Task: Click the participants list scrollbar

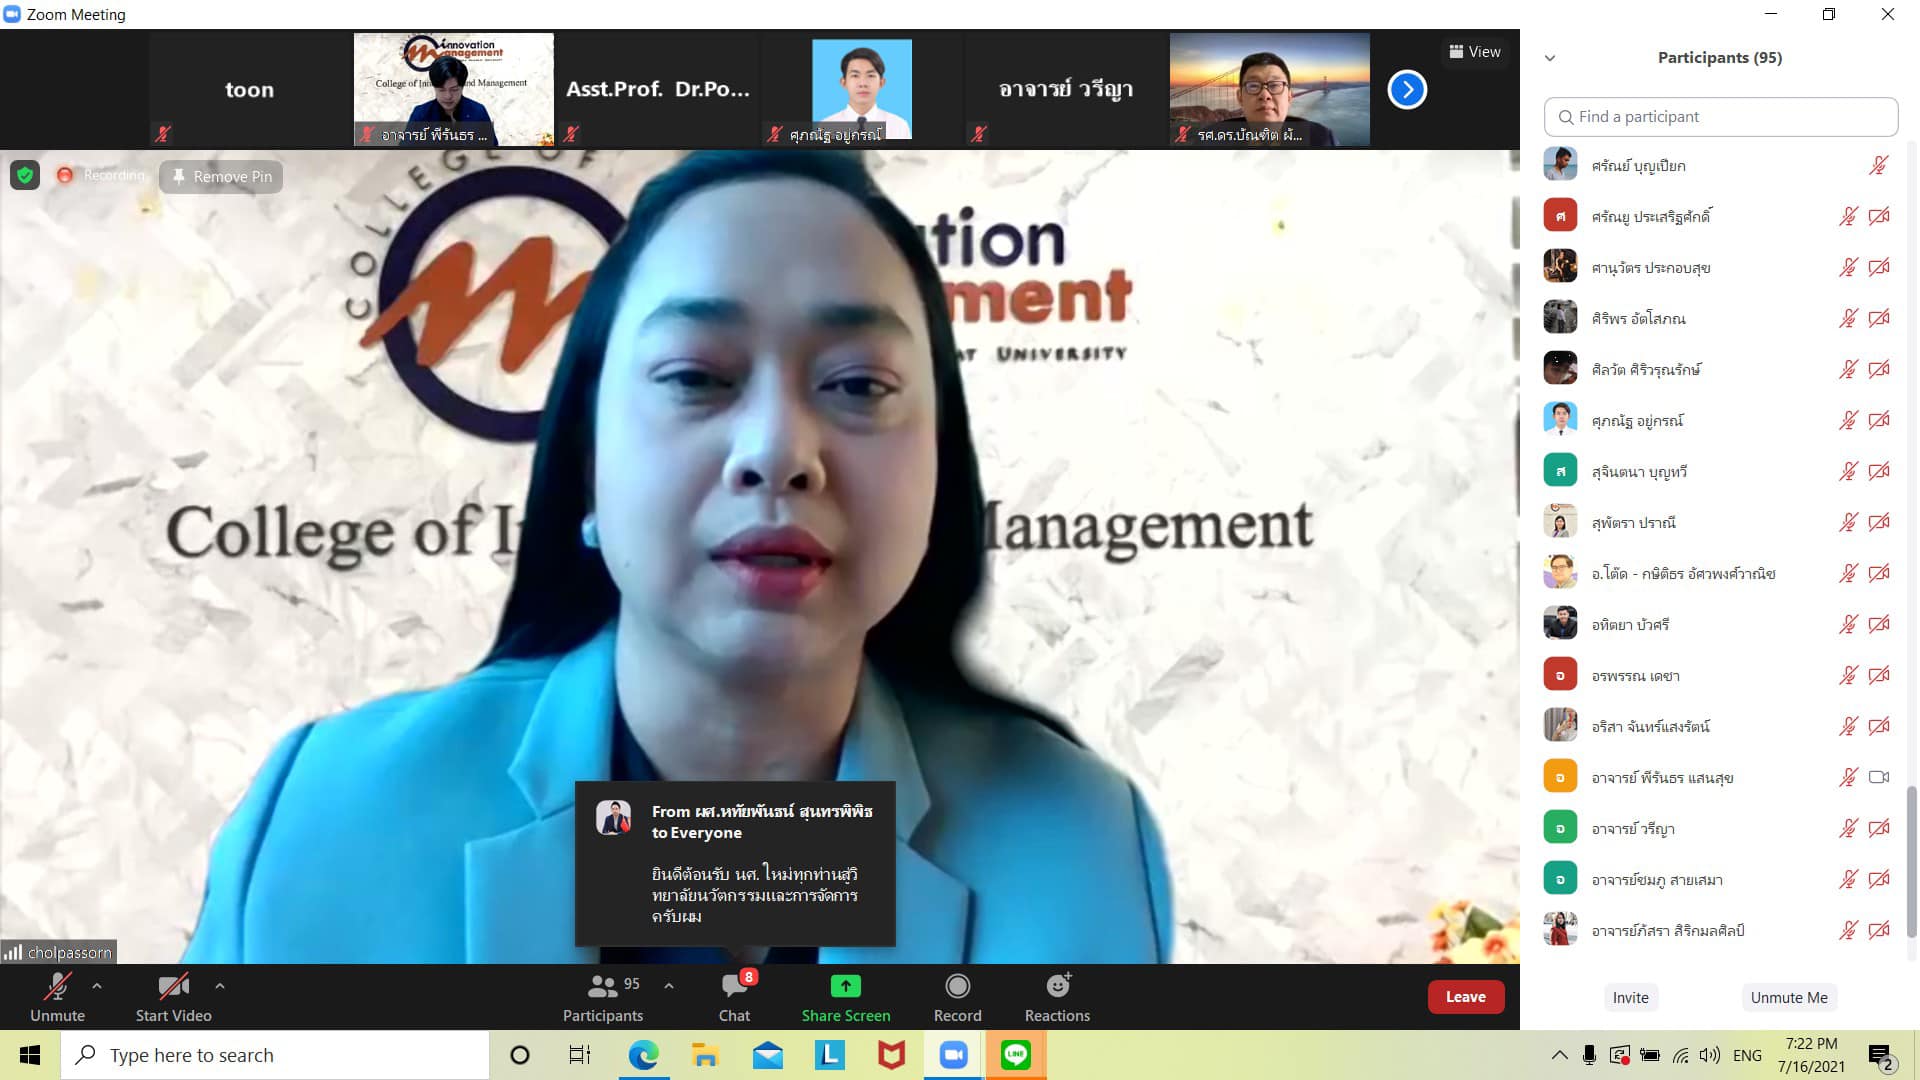Action: coord(1911,860)
